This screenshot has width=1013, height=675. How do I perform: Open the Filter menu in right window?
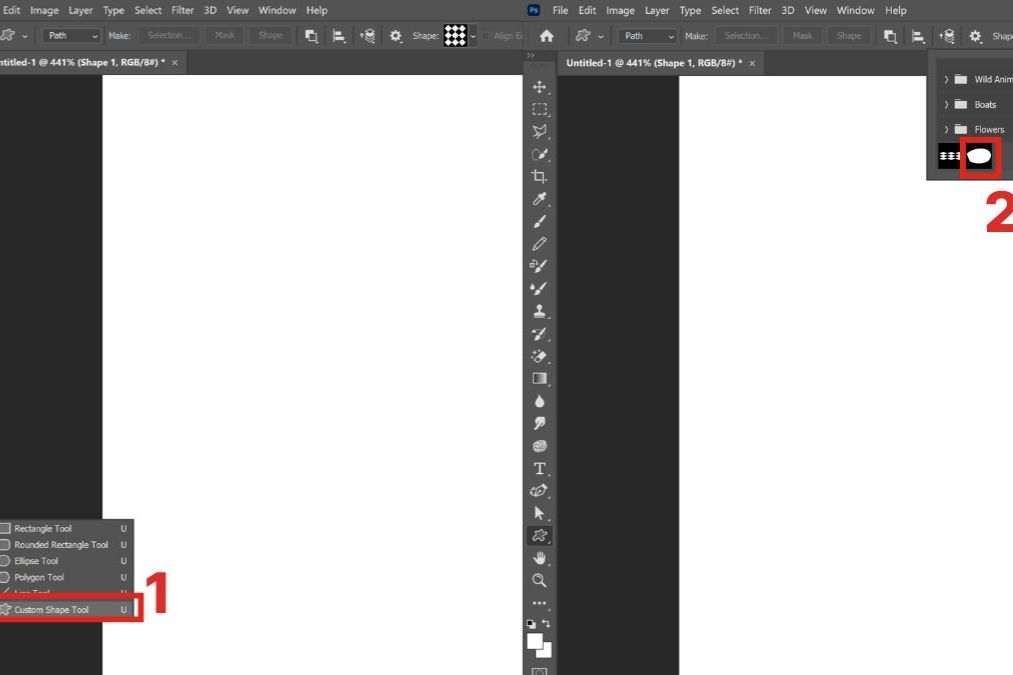760,10
